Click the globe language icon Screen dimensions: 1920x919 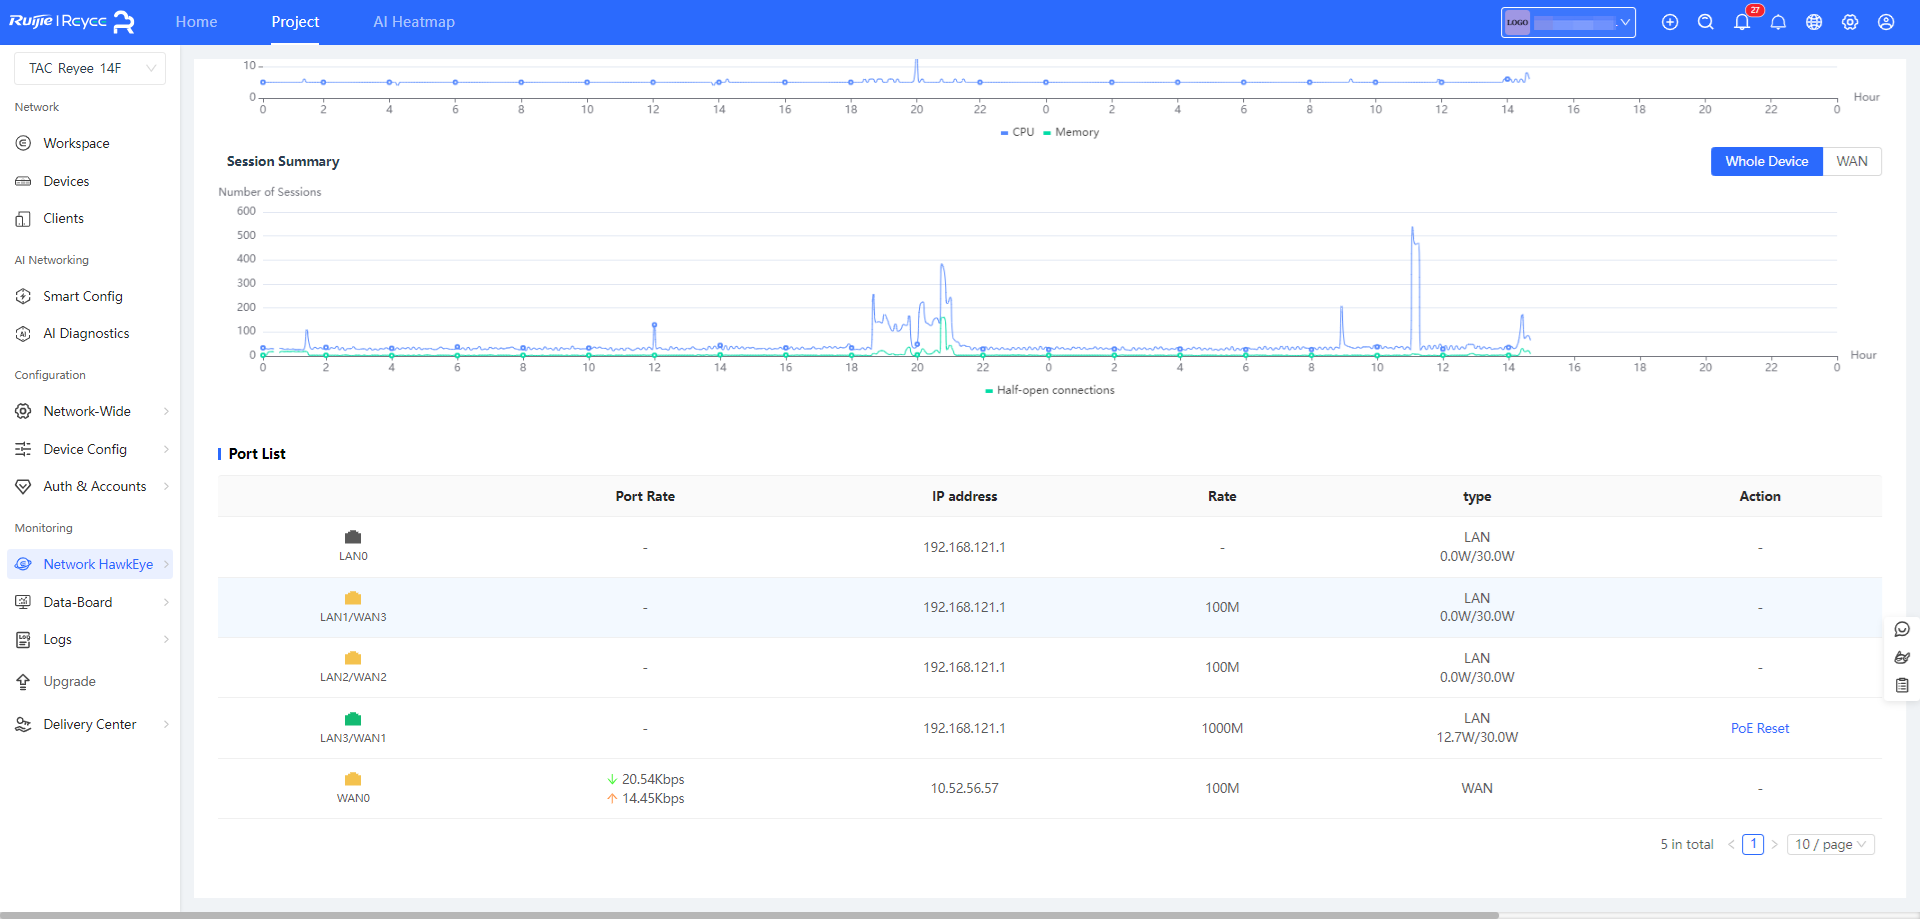pos(1813,22)
